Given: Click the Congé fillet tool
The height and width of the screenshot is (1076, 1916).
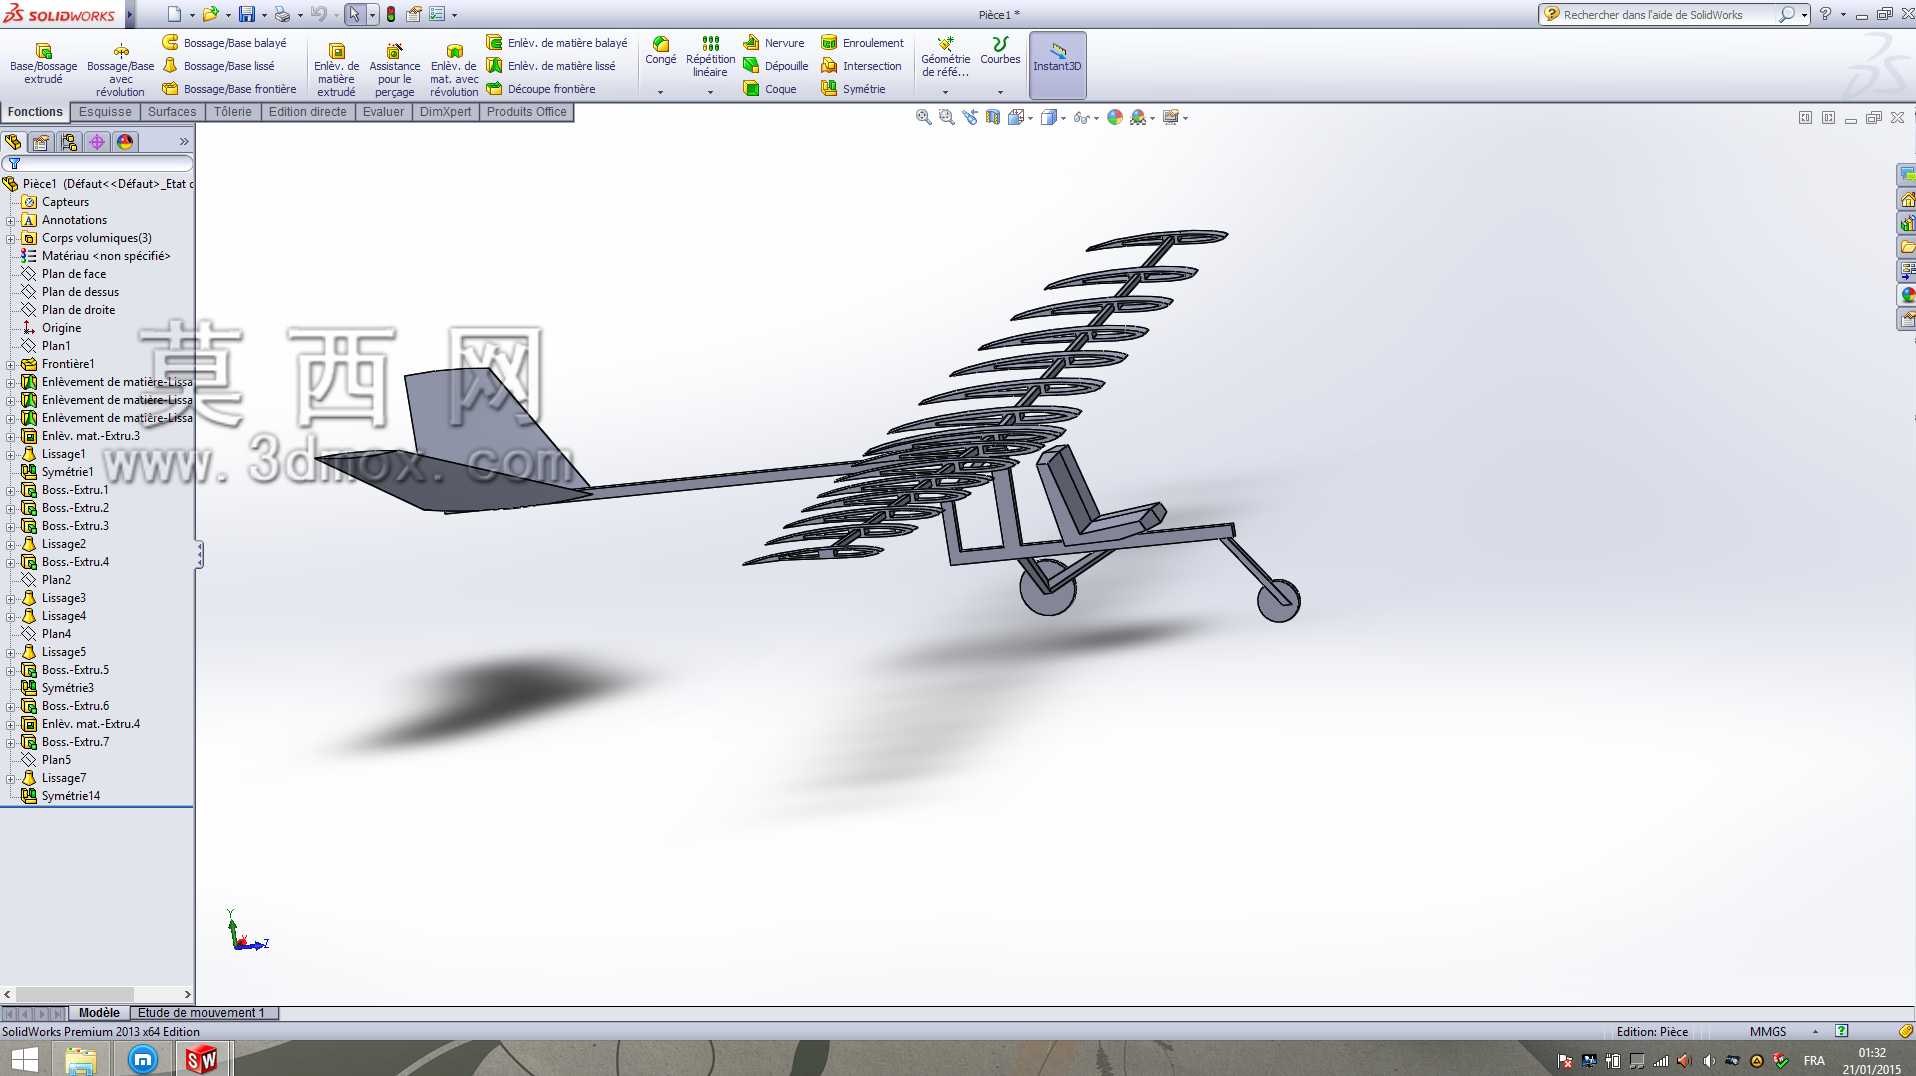Looking at the screenshot, I should [x=660, y=51].
